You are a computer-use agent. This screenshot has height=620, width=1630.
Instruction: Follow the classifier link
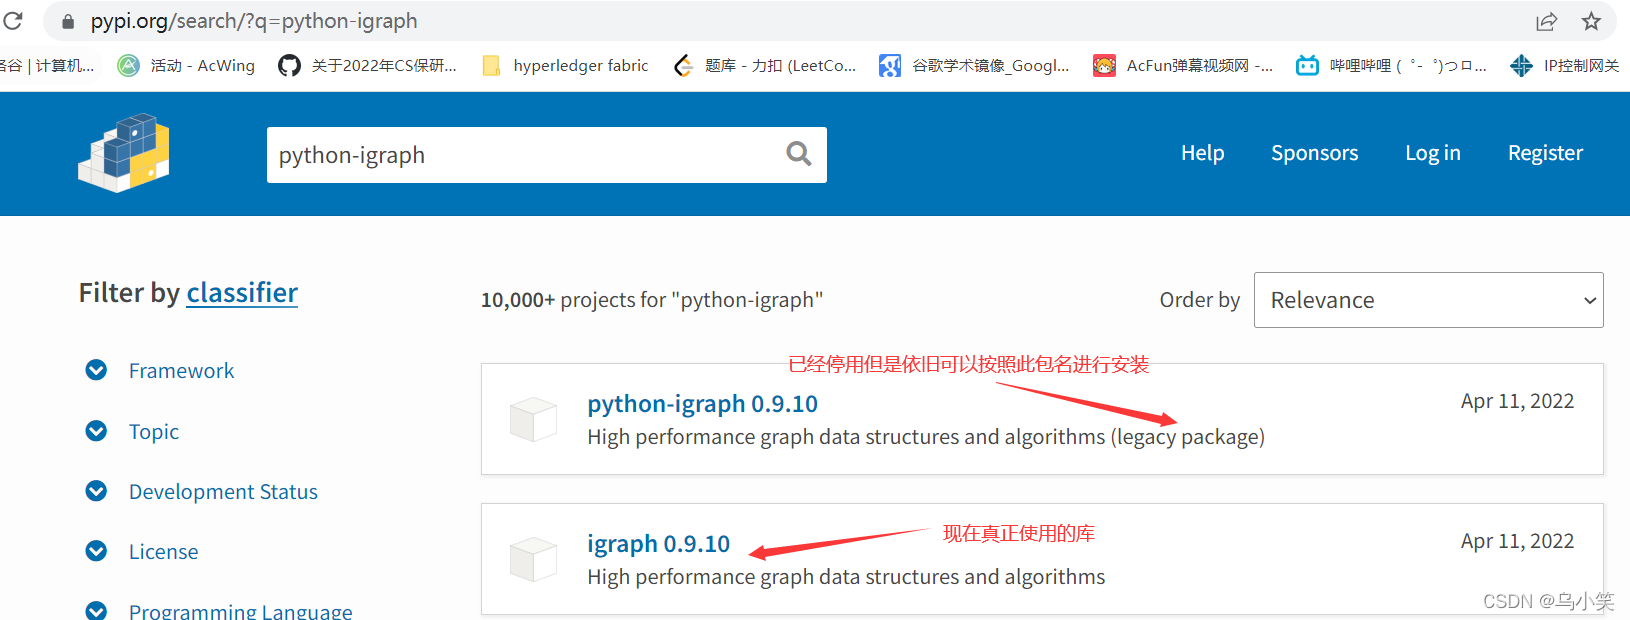click(x=242, y=292)
